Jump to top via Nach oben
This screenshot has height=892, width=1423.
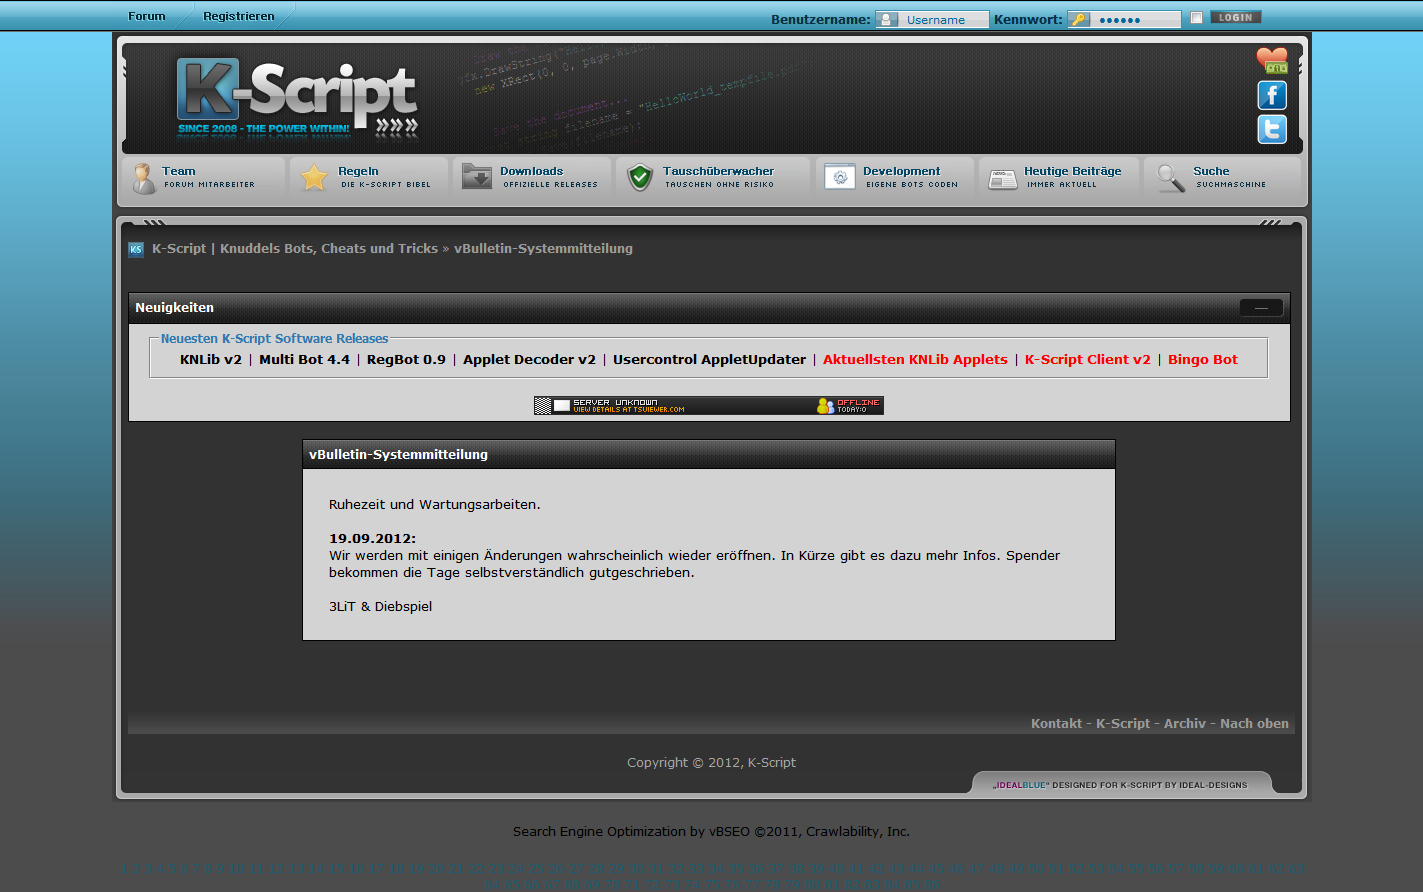(1254, 724)
